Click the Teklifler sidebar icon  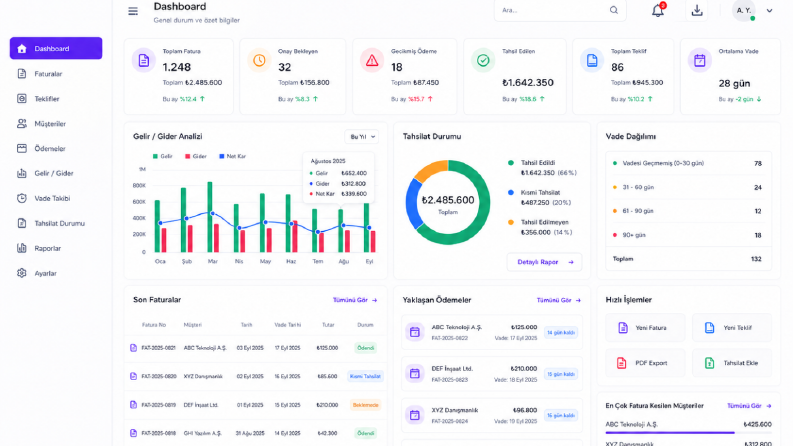(x=22, y=99)
